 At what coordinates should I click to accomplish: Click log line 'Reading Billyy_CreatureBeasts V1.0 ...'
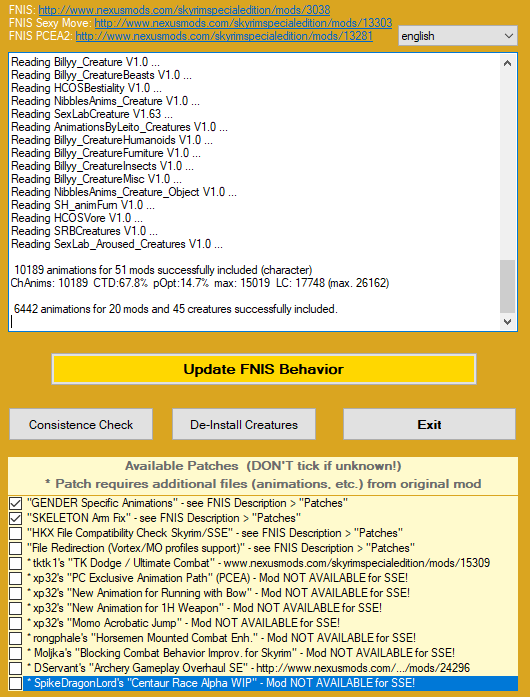(x=101, y=75)
